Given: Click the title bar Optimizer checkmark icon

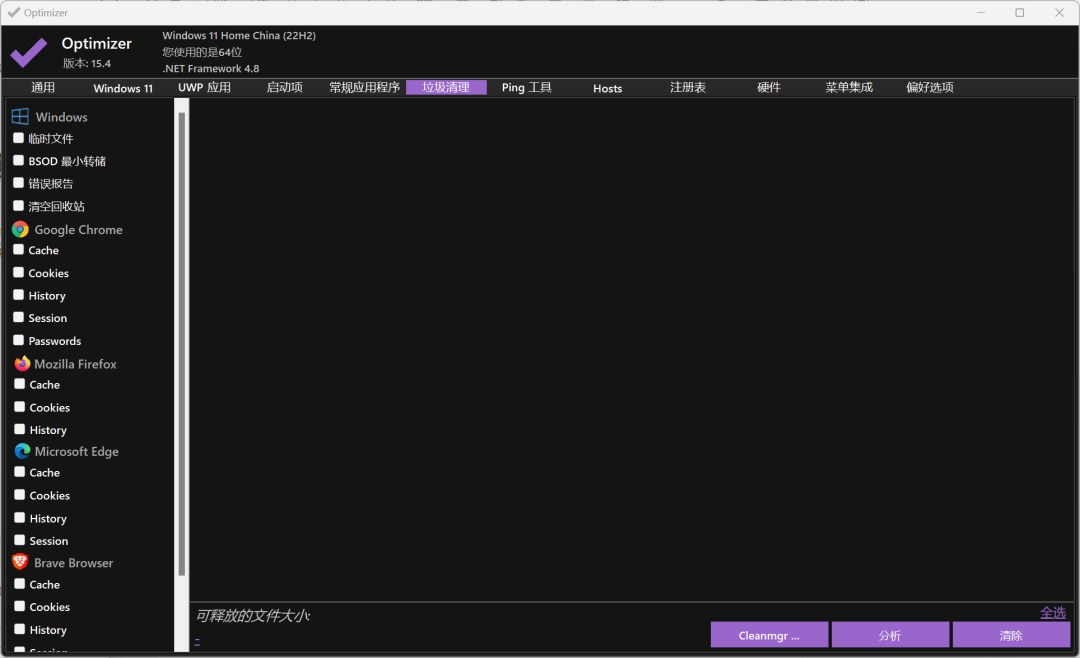Looking at the screenshot, I should tap(14, 12).
